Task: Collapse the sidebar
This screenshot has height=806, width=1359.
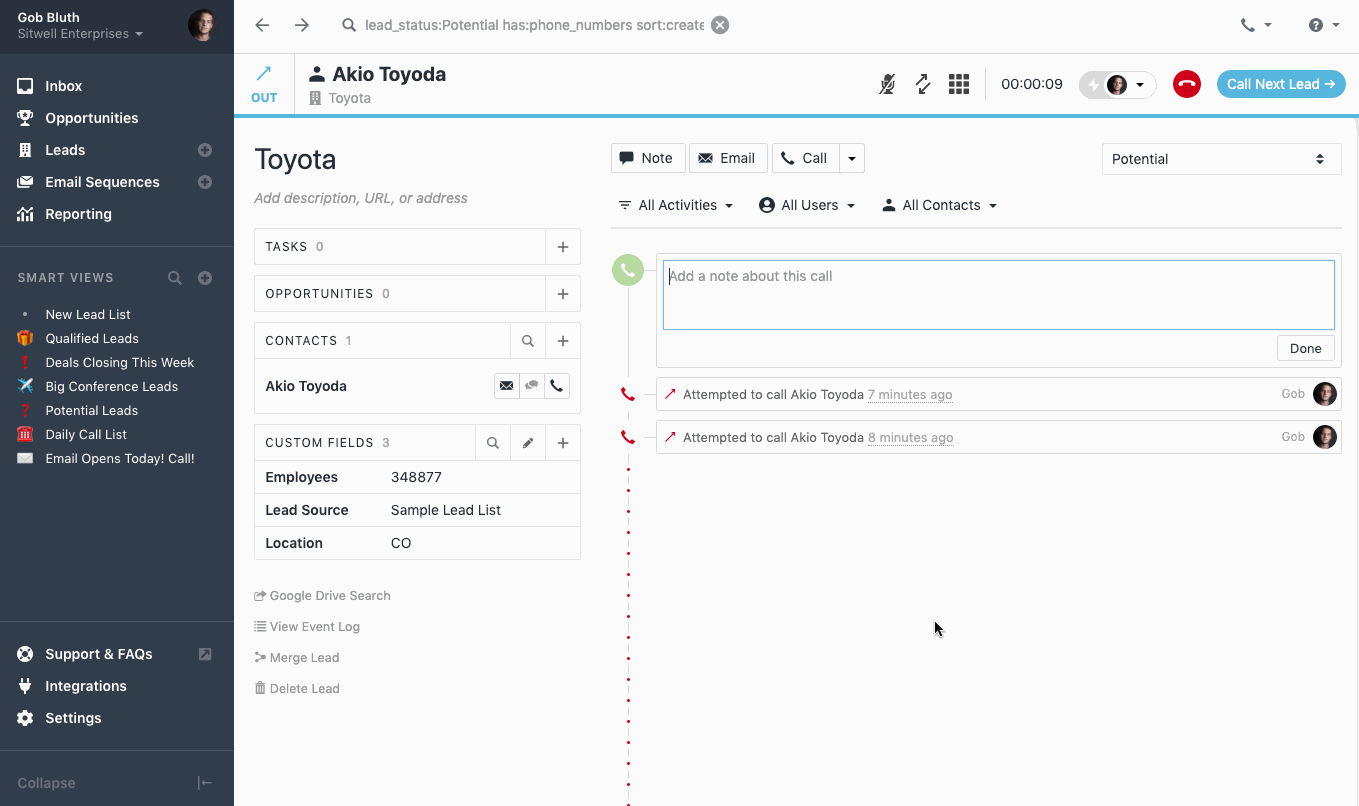Action: pos(117,783)
